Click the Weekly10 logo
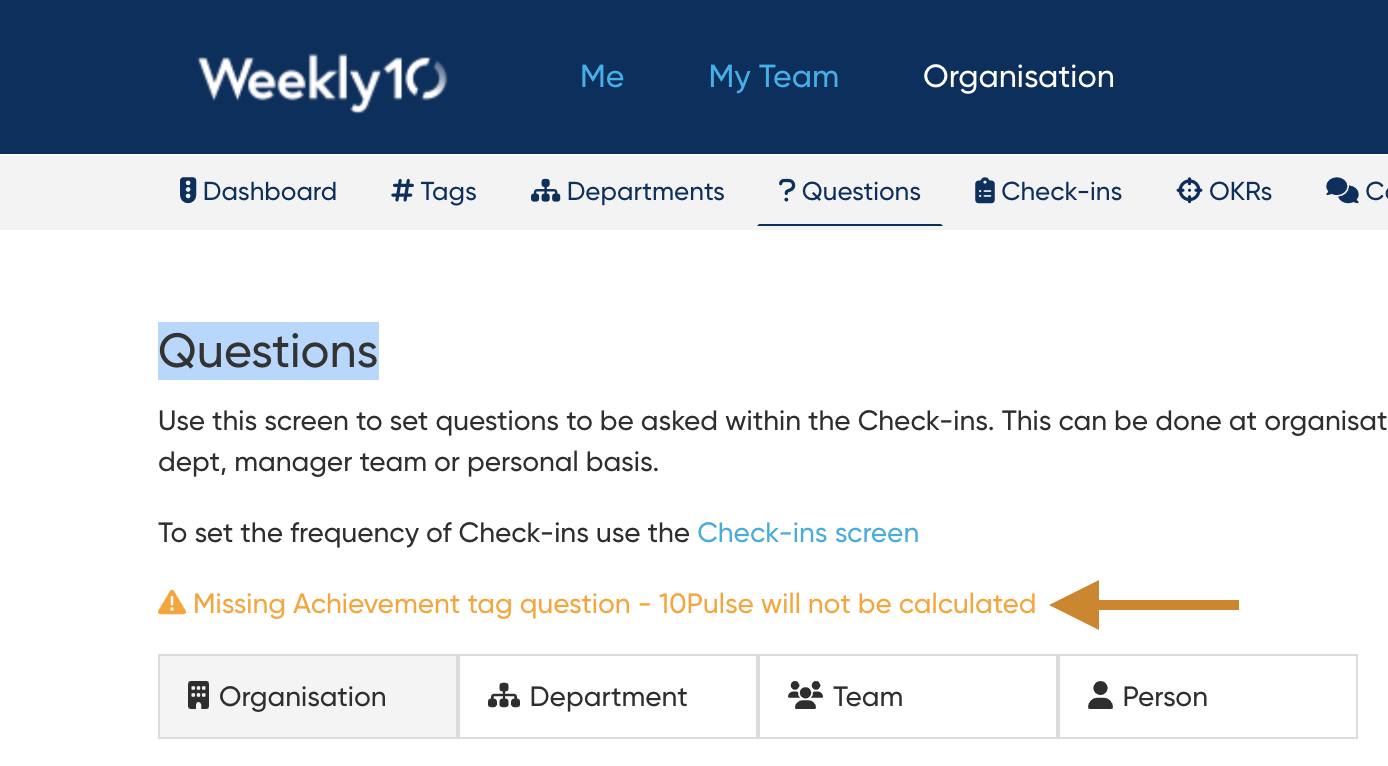Screen dimensions: 1388x766 [x=322, y=80]
